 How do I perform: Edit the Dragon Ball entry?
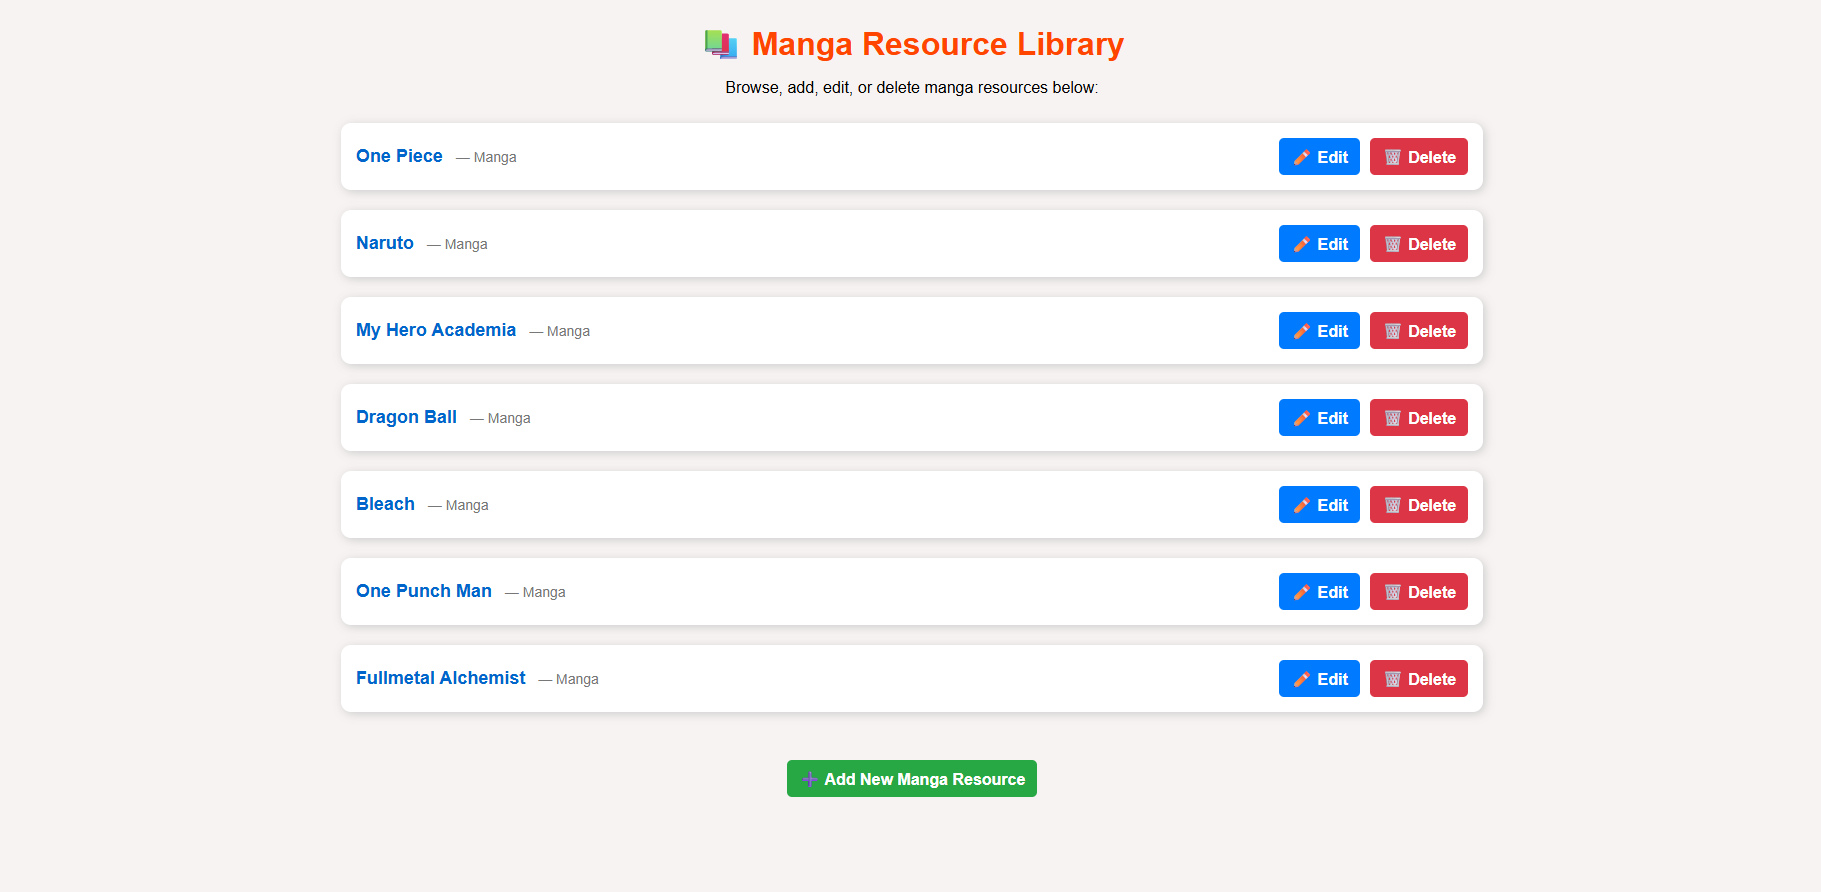[1319, 418]
